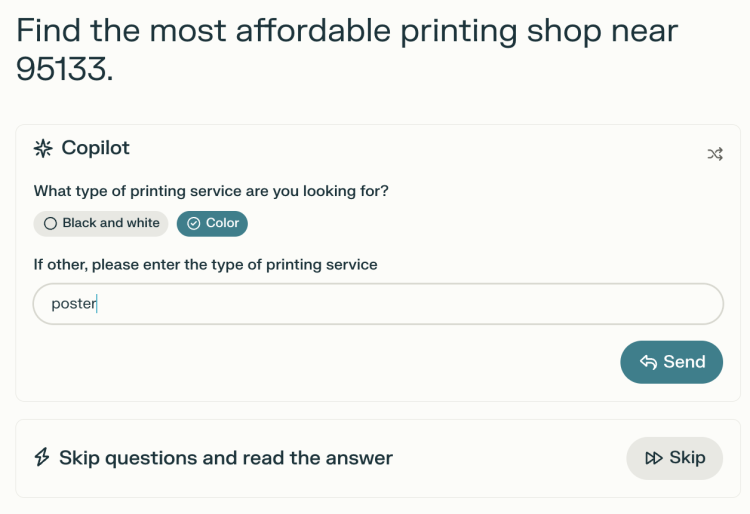Focus the printing service type text field
This screenshot has height=514, width=750.
pos(378,304)
